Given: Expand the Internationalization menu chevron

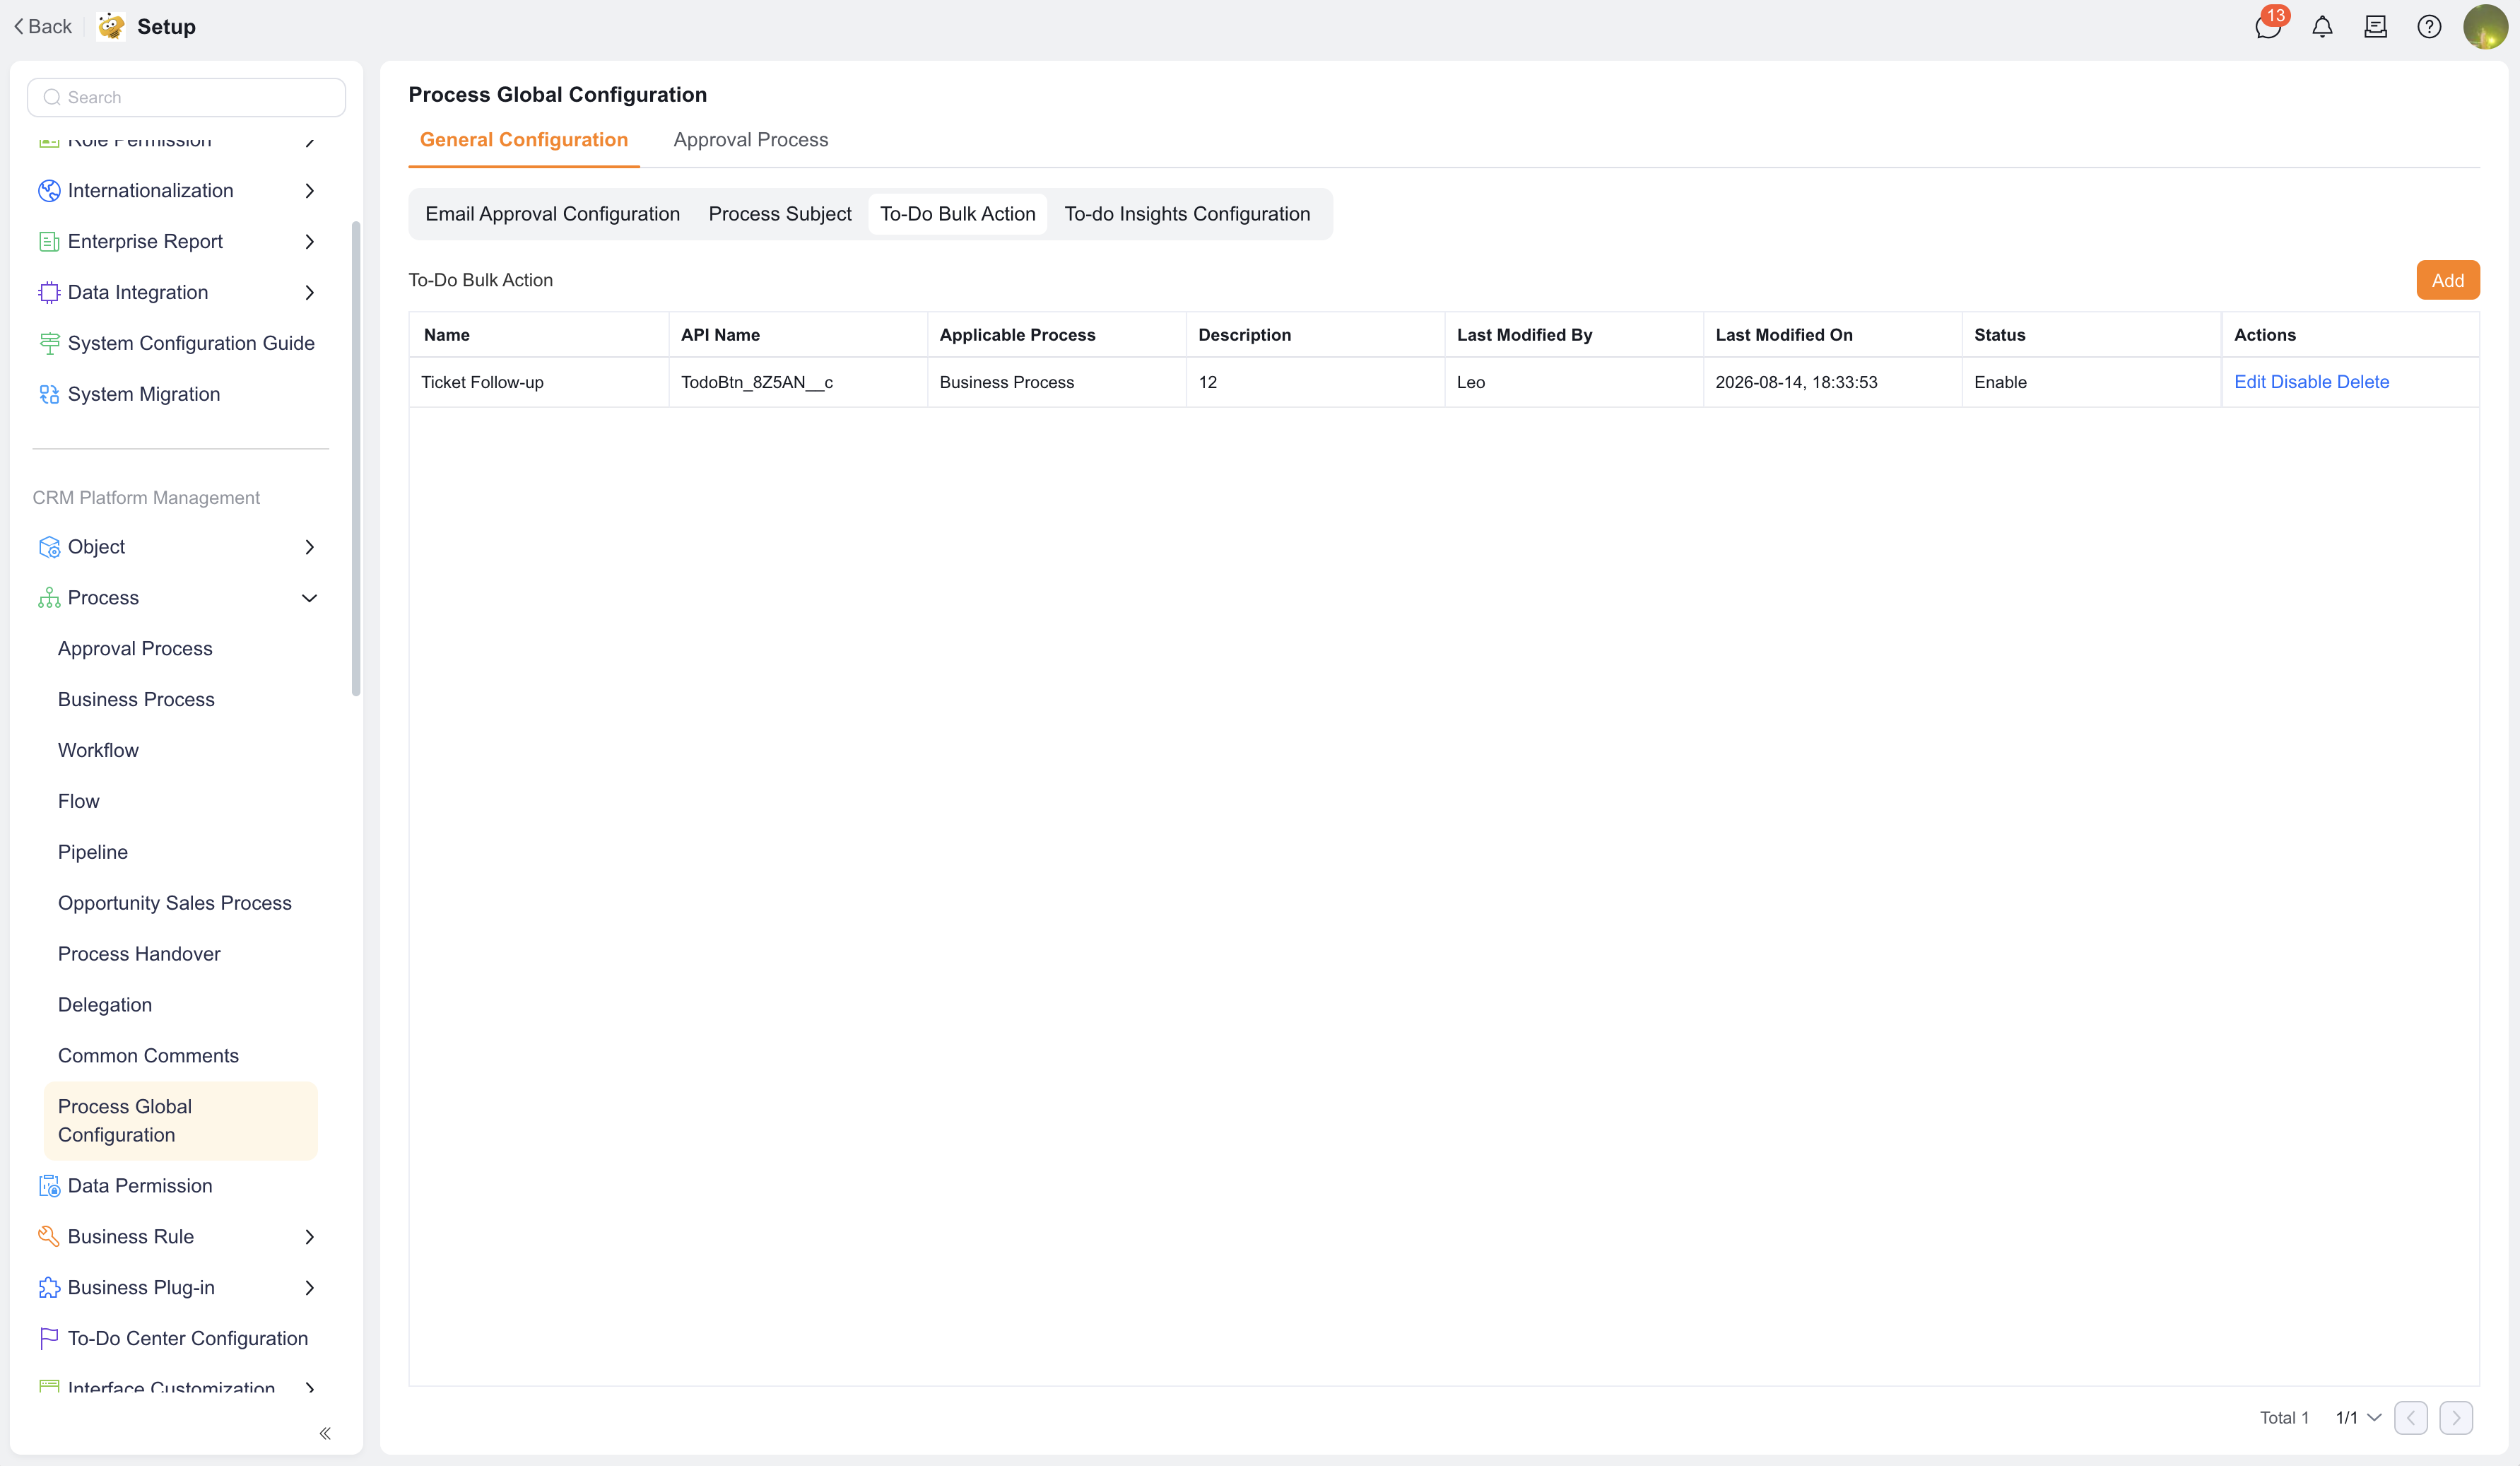Looking at the screenshot, I should coord(310,191).
